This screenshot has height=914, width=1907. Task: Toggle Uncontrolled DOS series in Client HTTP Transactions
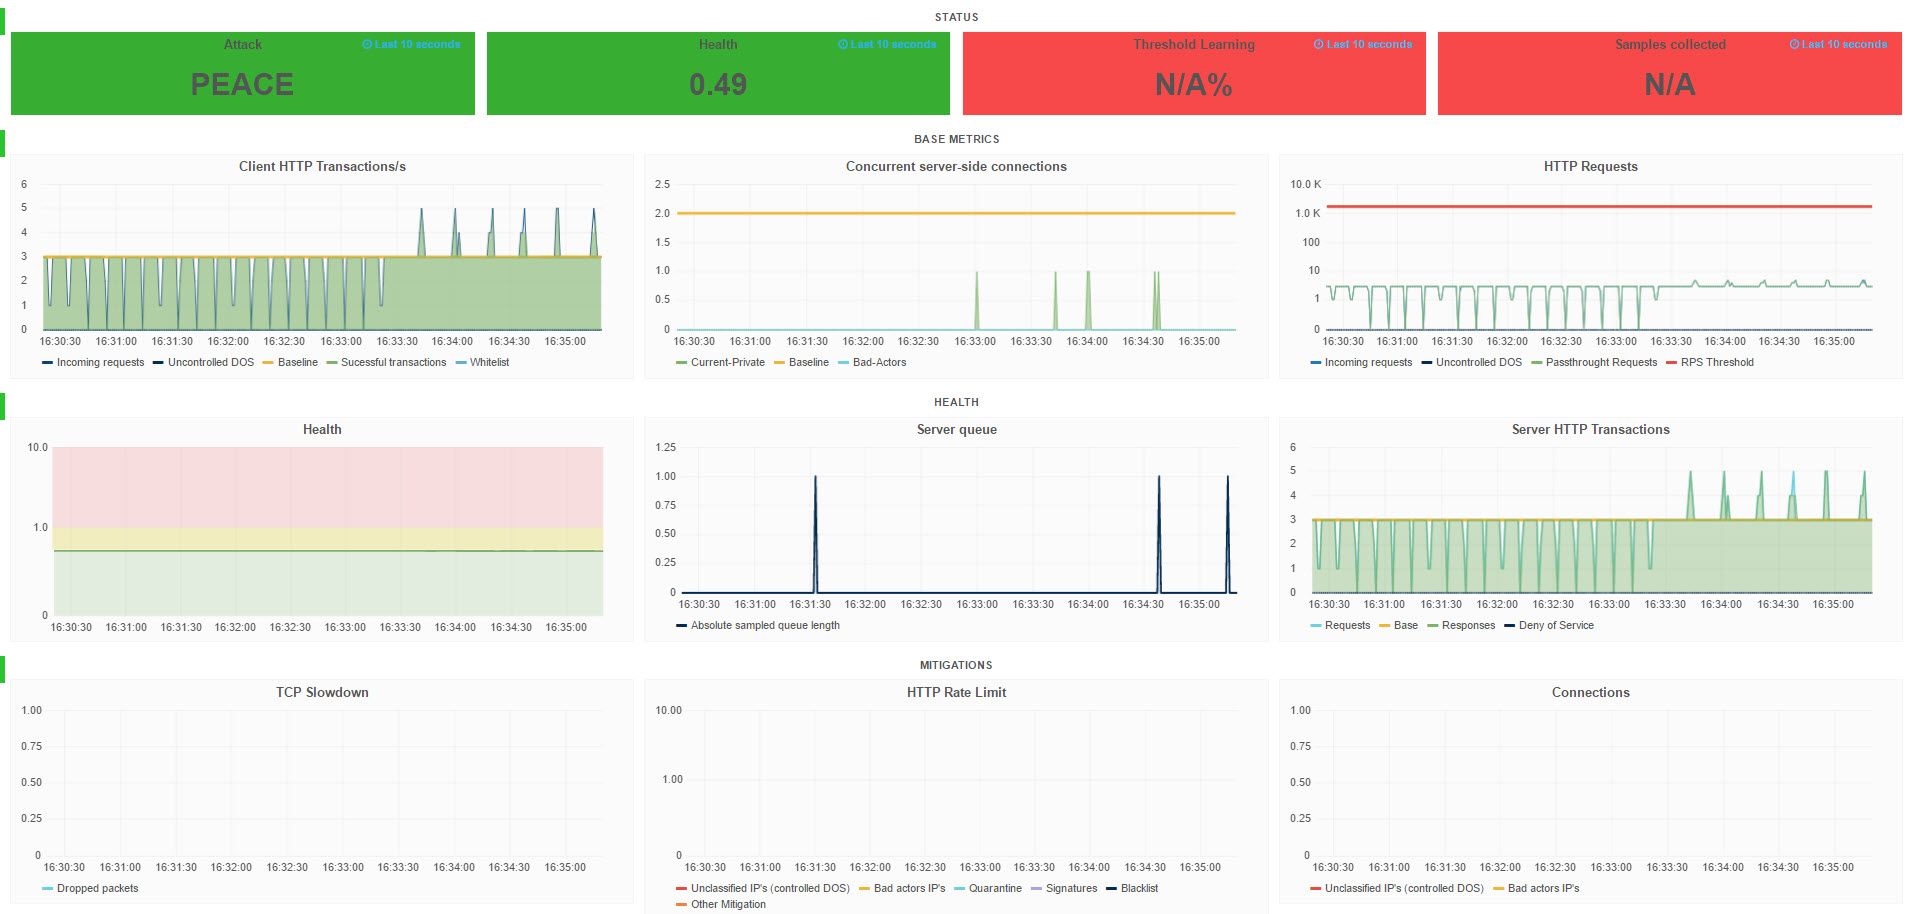pos(211,363)
